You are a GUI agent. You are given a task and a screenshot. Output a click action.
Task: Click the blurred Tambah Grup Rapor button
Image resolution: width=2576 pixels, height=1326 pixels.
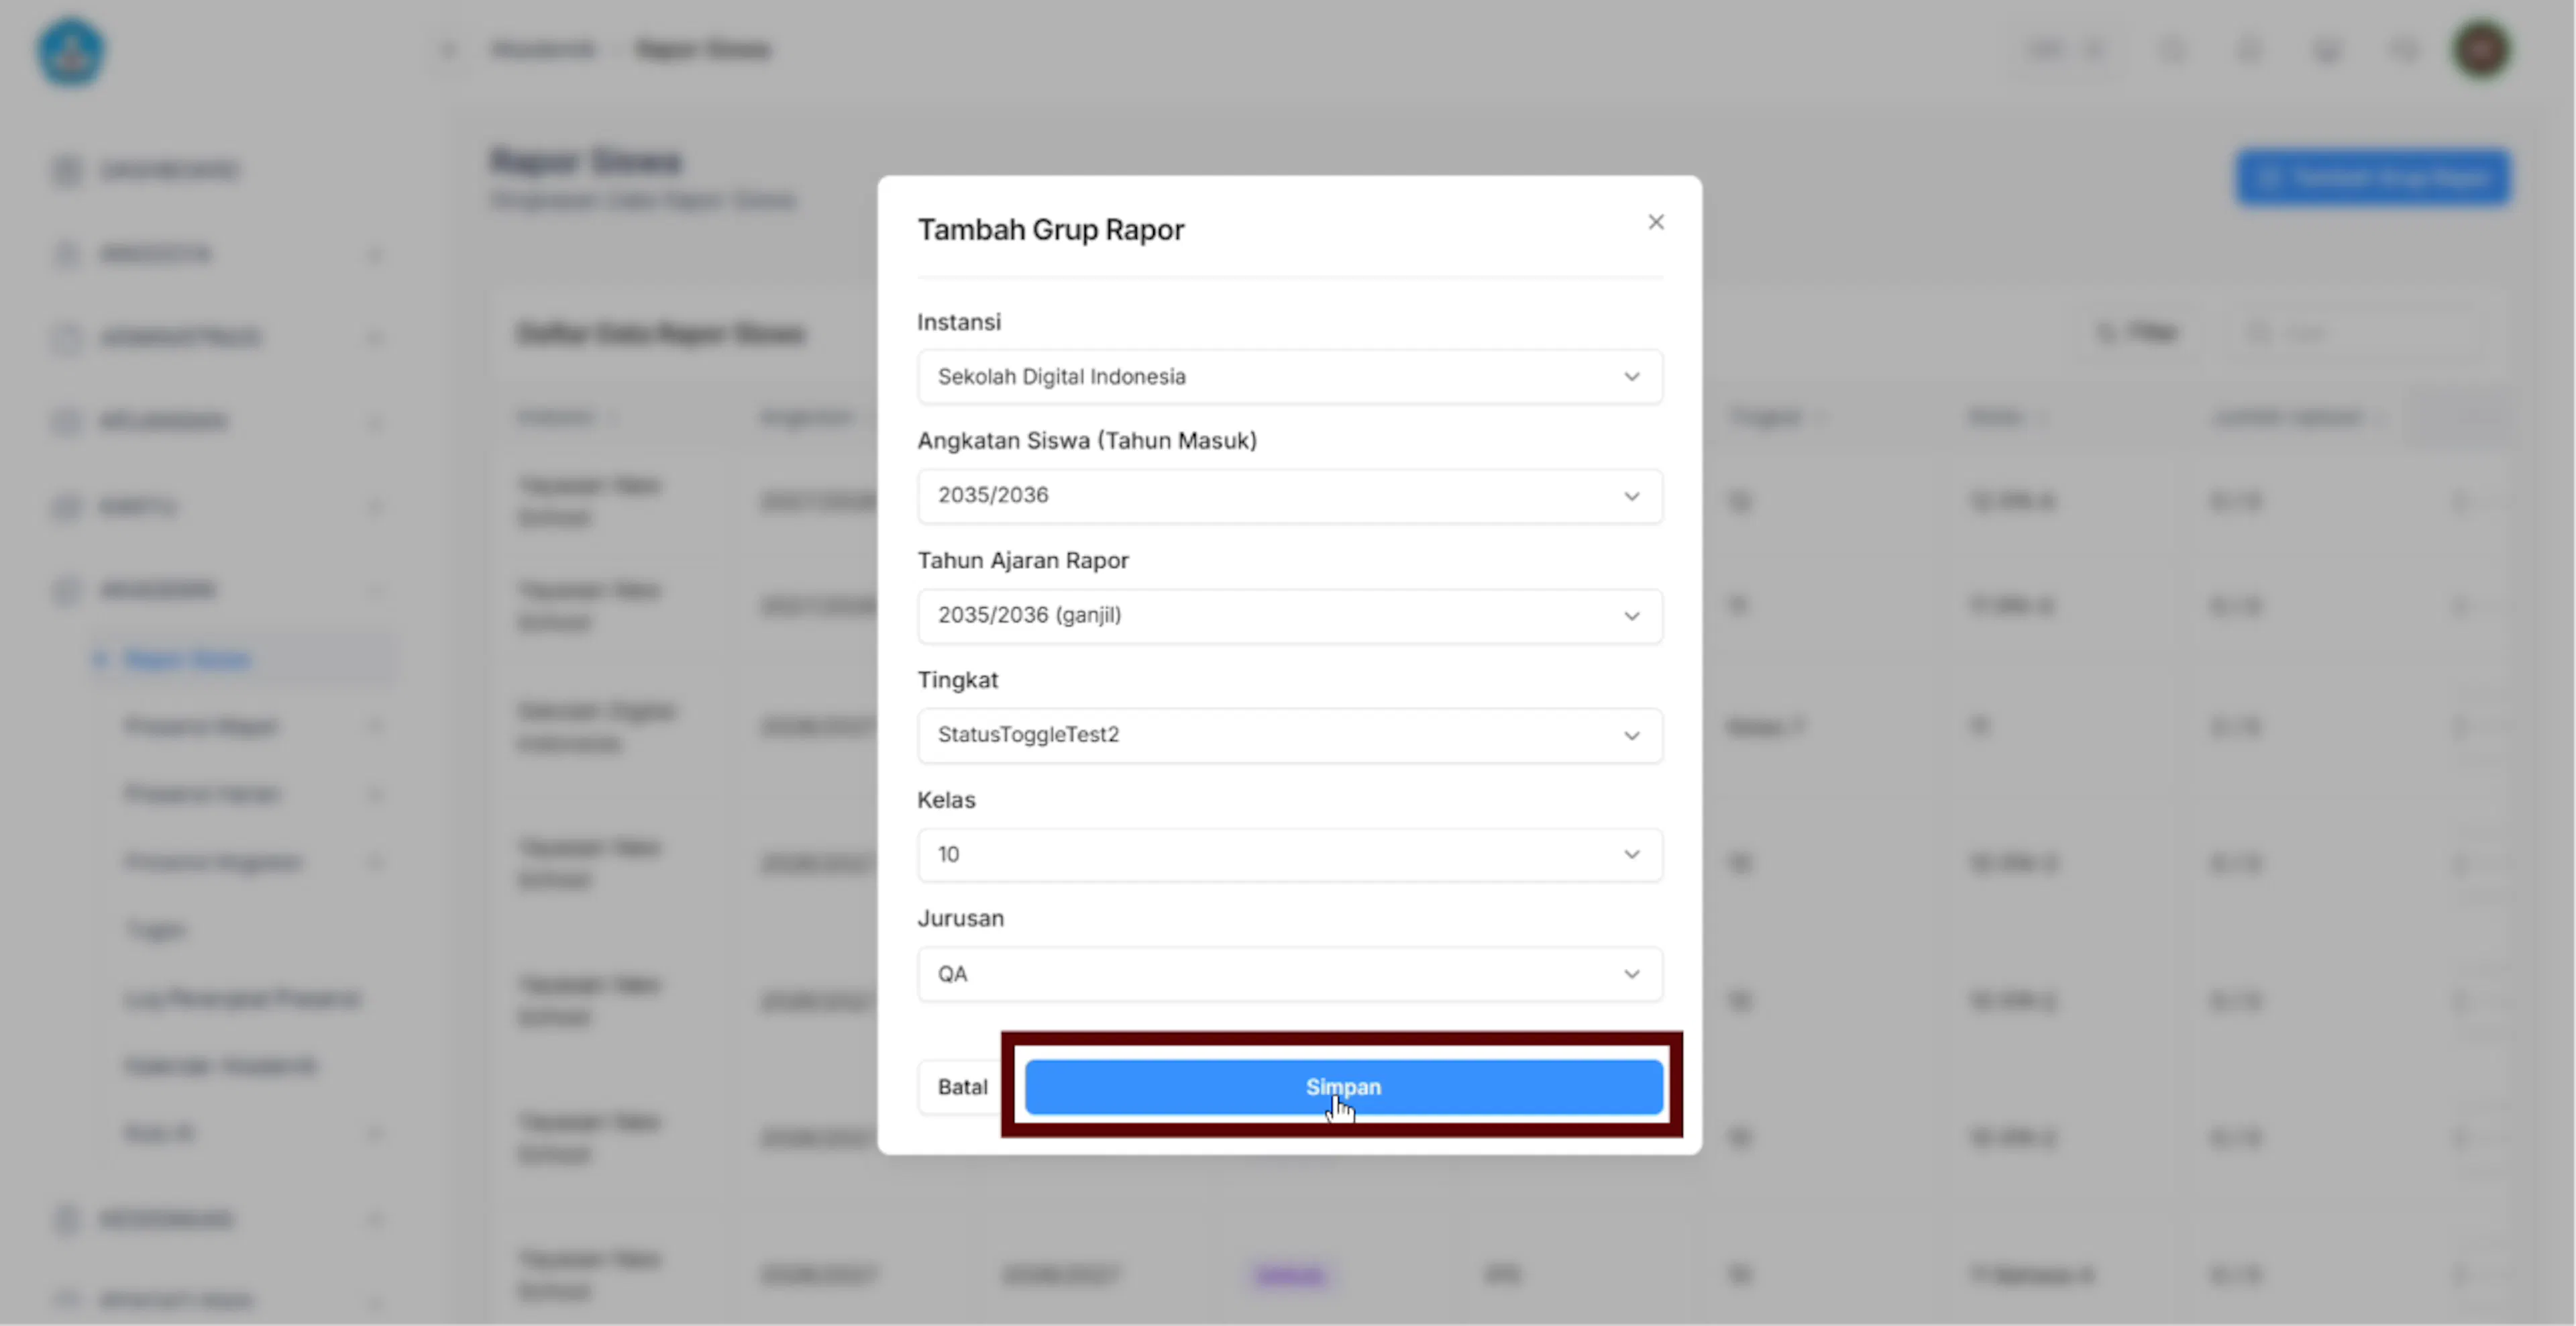2373,178
